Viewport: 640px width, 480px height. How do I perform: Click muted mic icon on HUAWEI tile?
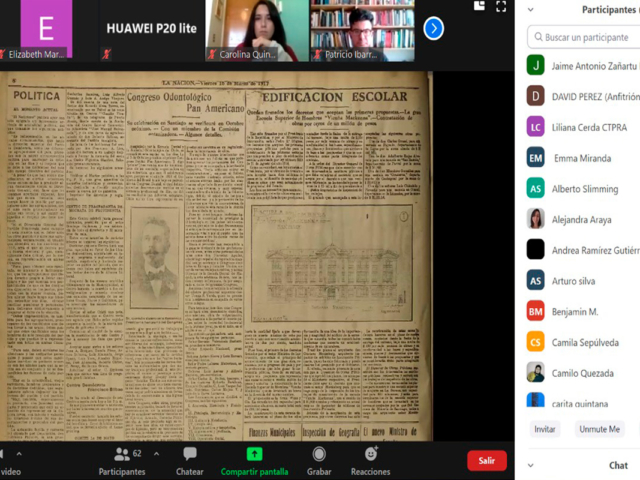tap(106, 54)
